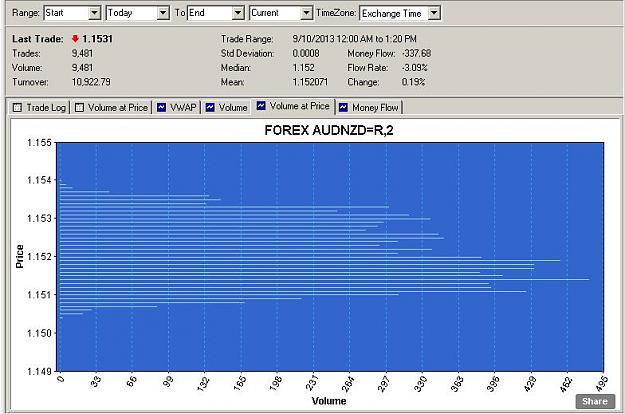Screen dimensions: 625x414
Task: Click the Volume tab chart icon
Action: point(210,108)
